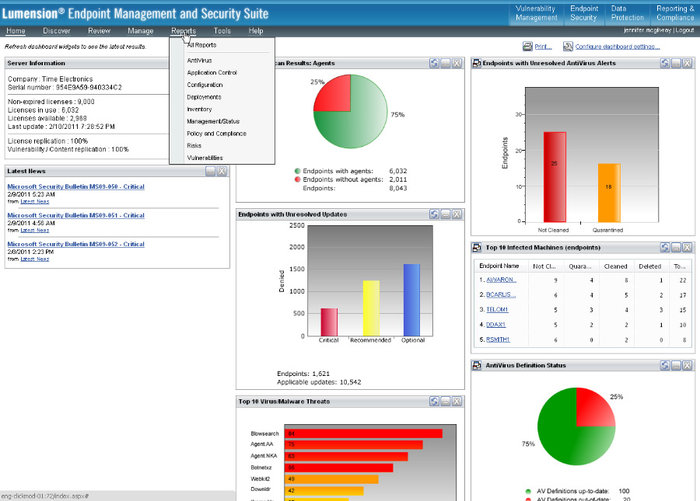Close the Top 10 Virus/Malware Threats widget

pyautogui.click(x=457, y=401)
